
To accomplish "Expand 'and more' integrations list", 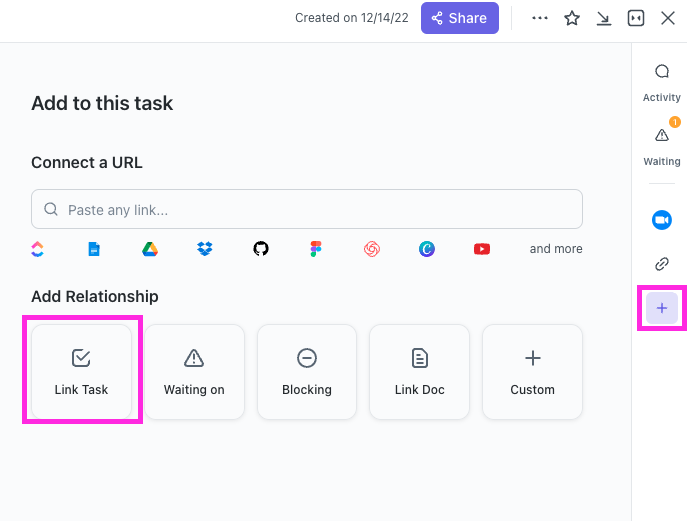I will point(555,249).
